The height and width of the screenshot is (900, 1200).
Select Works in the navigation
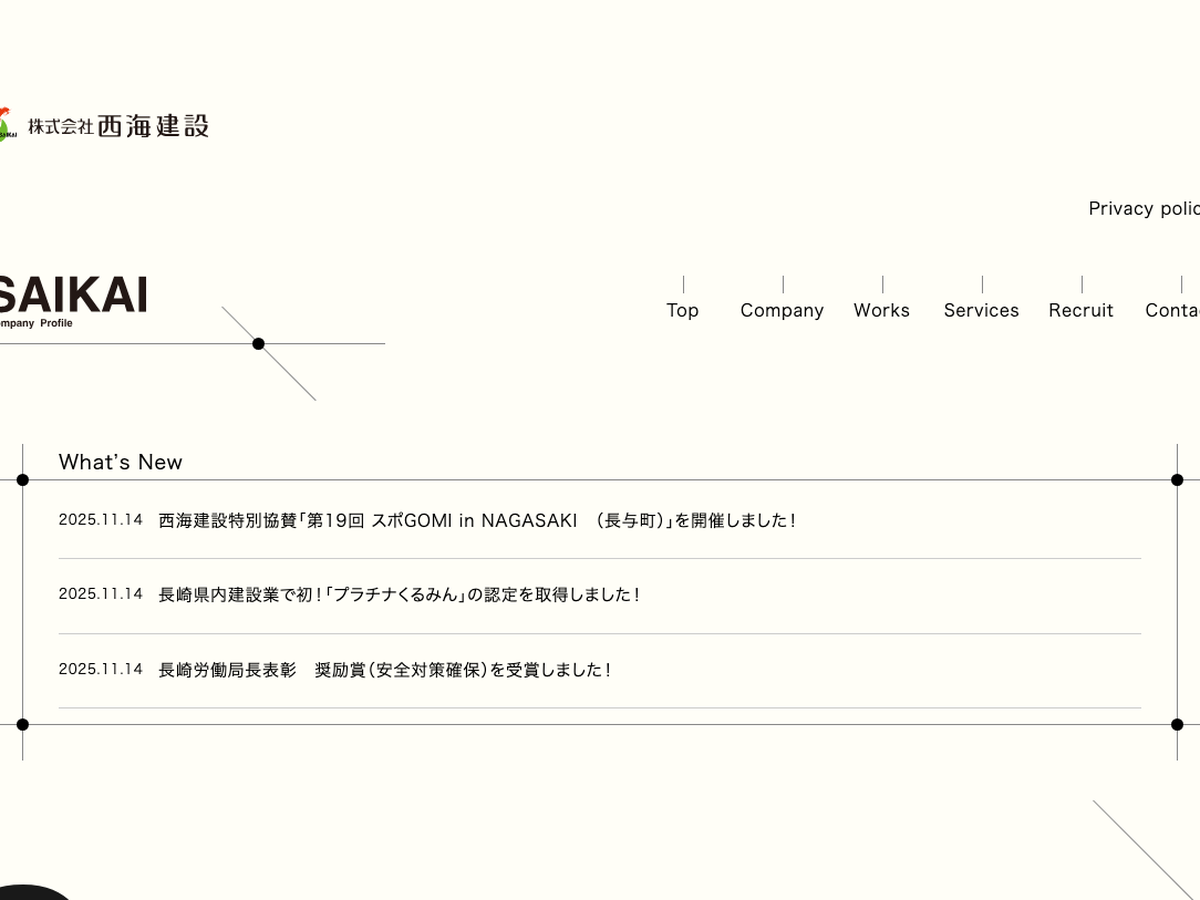[x=882, y=310]
